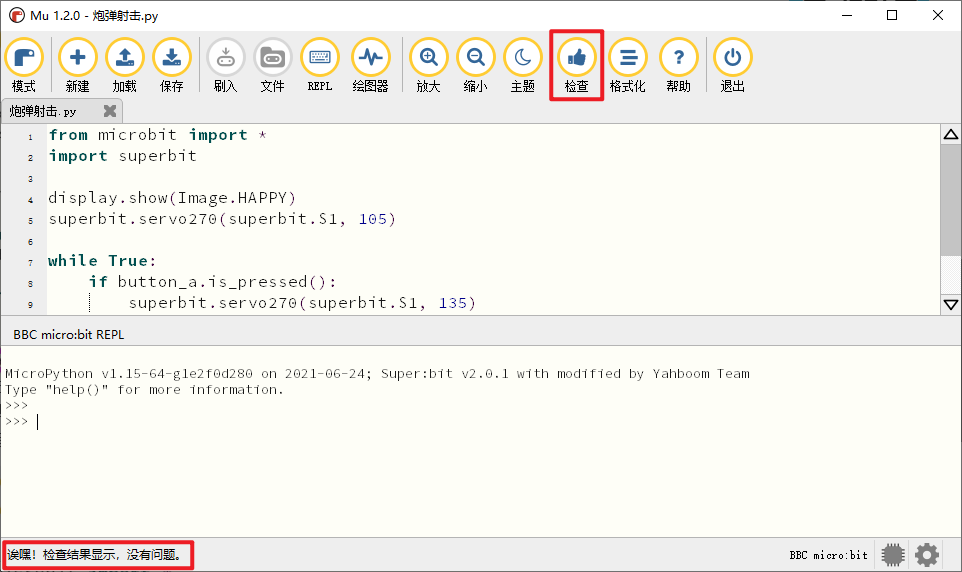The width and height of the screenshot is (962, 572).
Task: Minimize the Mu window
Action: [847, 15]
